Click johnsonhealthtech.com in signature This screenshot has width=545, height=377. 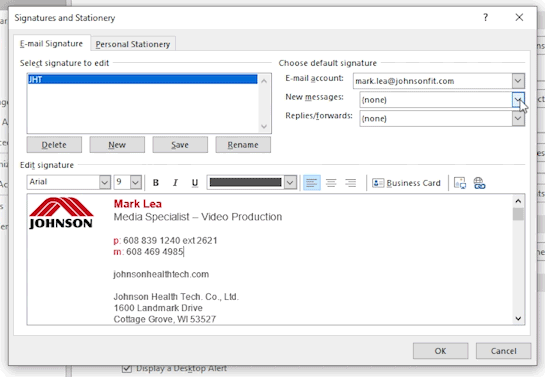[x=161, y=274]
